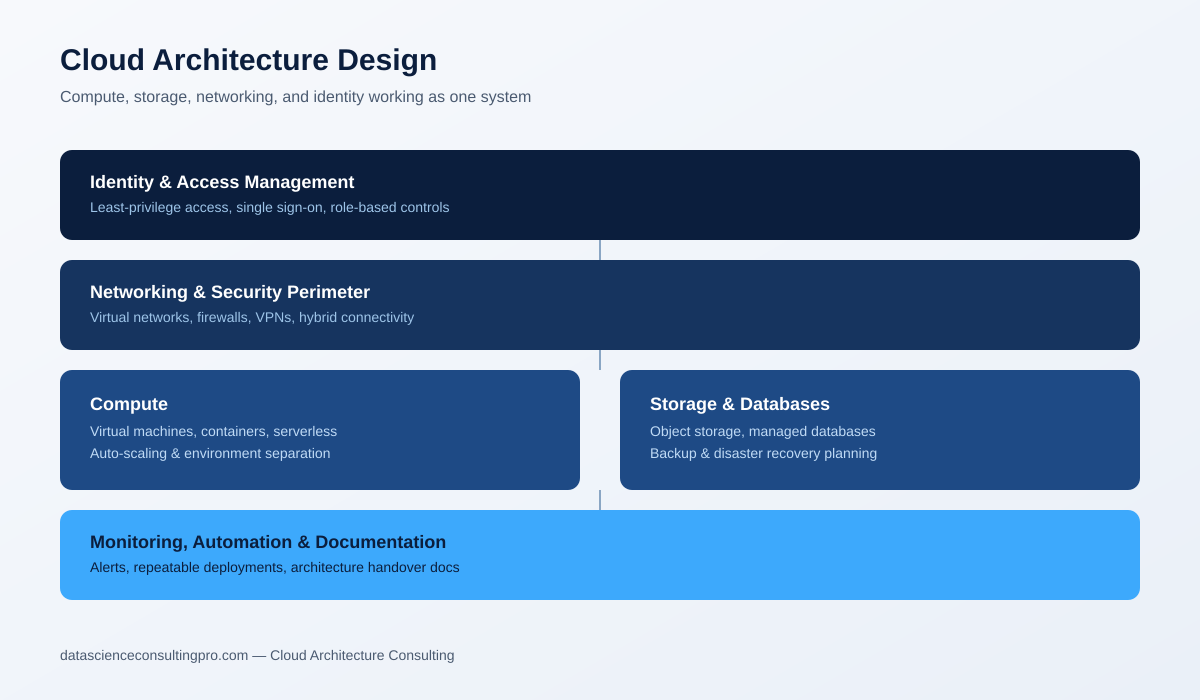Click the subtitle about compute, storage, networking, identity
1200x700 pixels.
click(295, 97)
